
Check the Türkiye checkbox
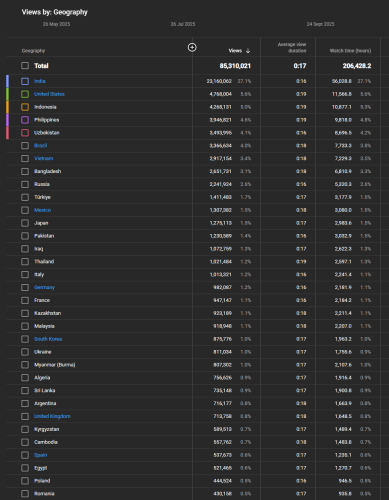tap(25, 197)
